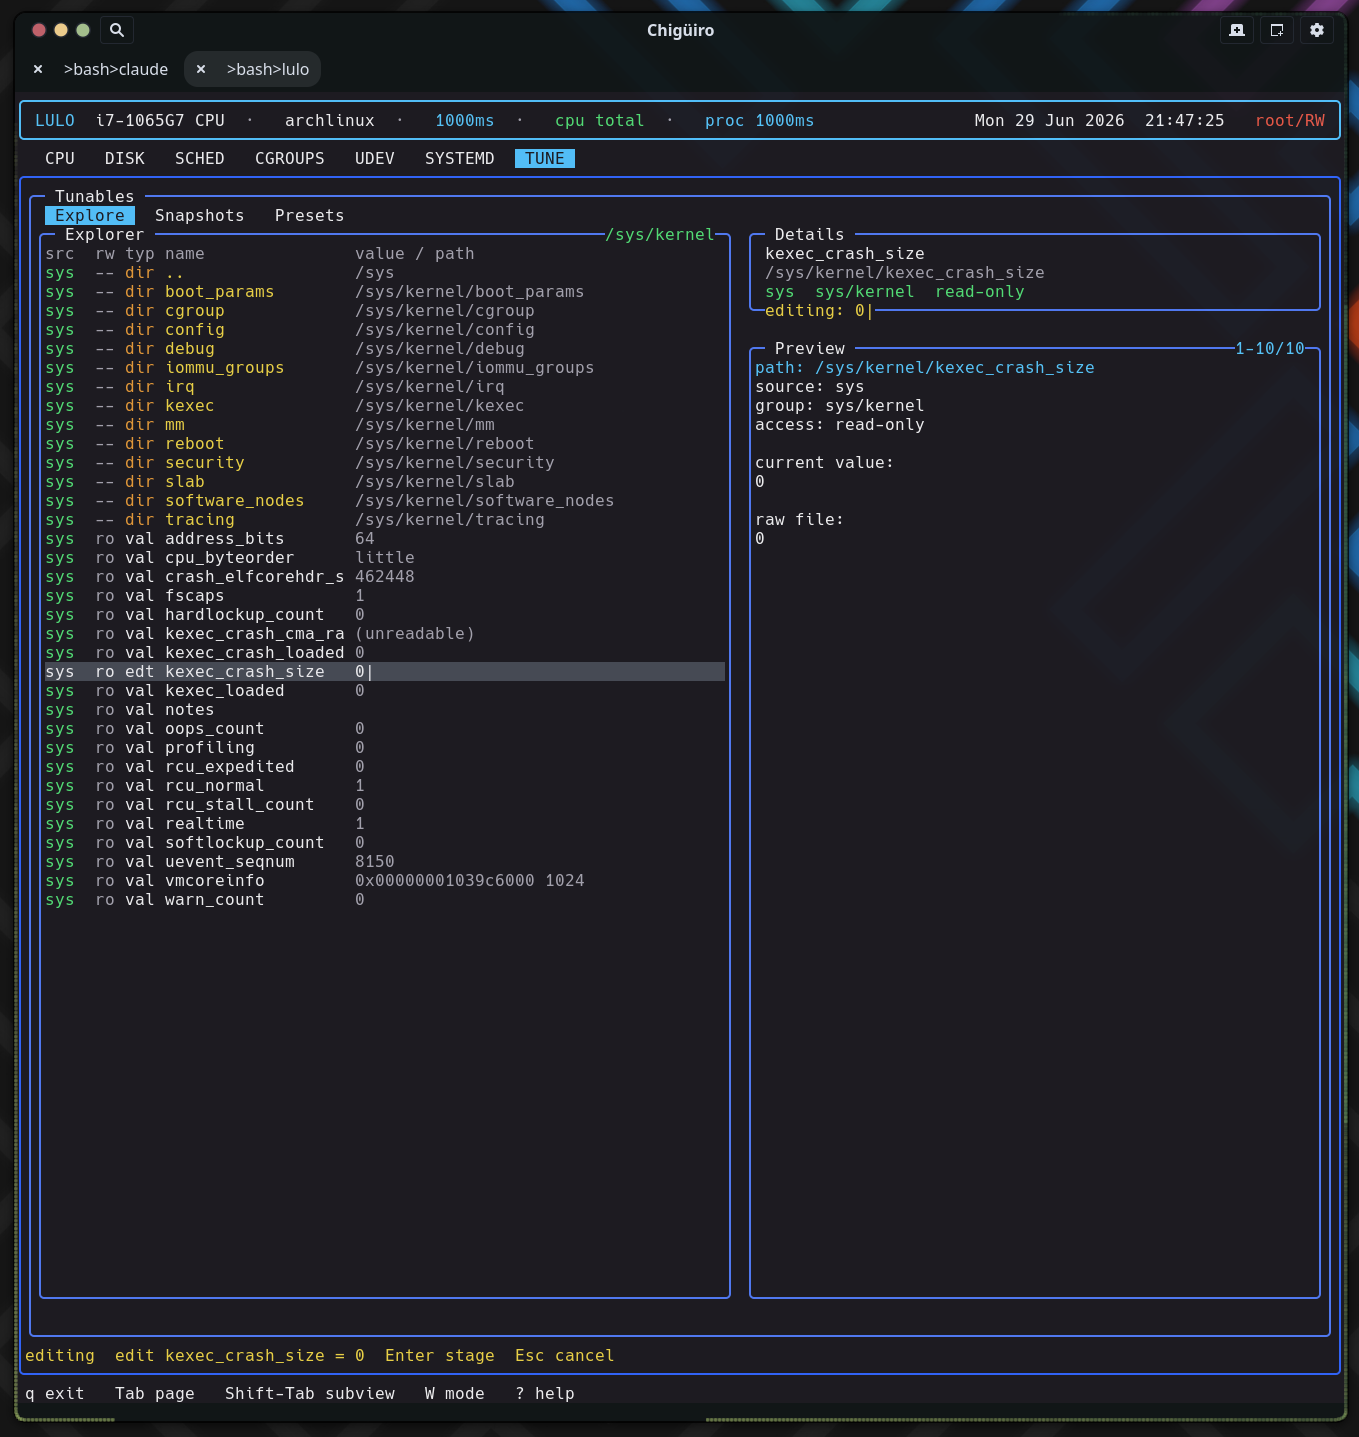Click the split window icon in title bar
This screenshot has height=1437, width=1359.
tap(1277, 30)
